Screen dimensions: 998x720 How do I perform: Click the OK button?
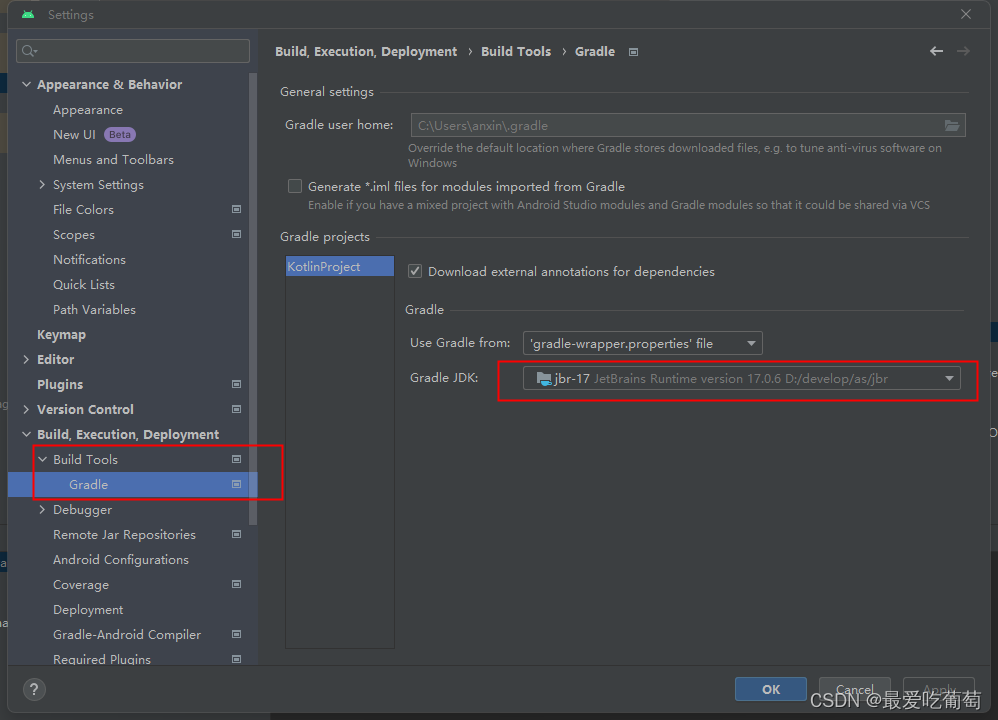point(771,689)
